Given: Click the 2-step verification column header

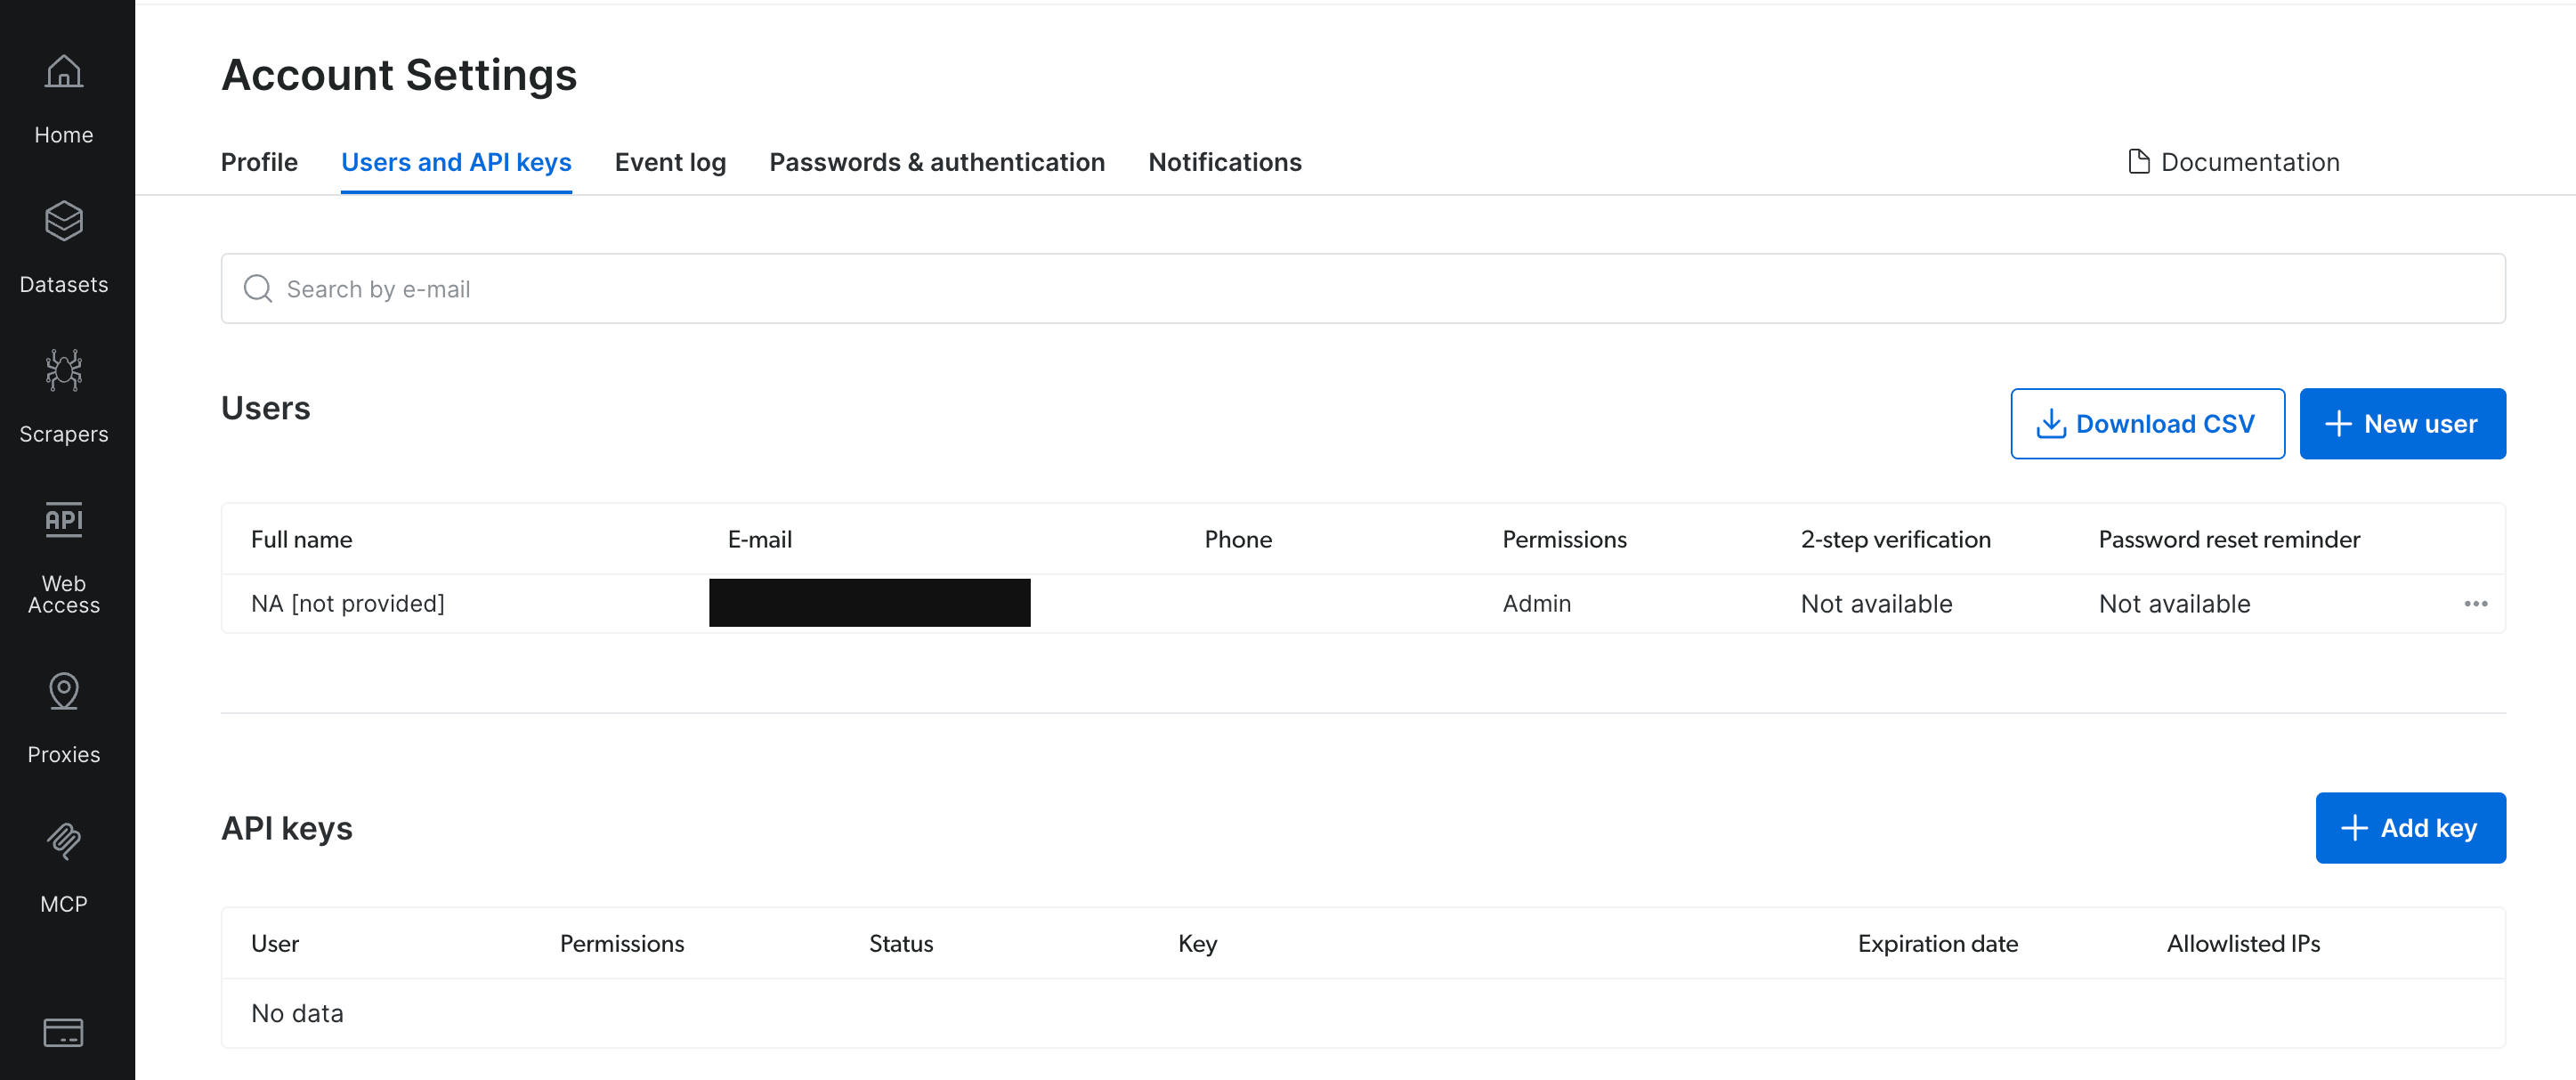Looking at the screenshot, I should [x=1895, y=539].
